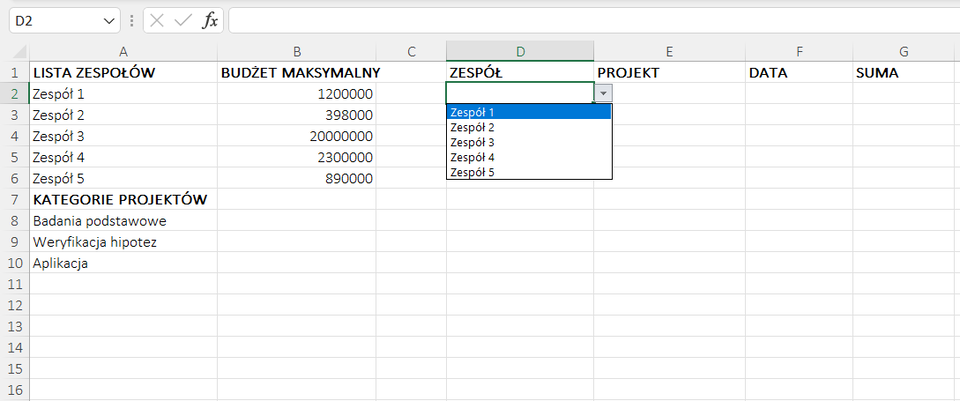Screen dimensions: 960x401
Task: Choose Zespół 5 in the dropdown list
Action: 528,172
